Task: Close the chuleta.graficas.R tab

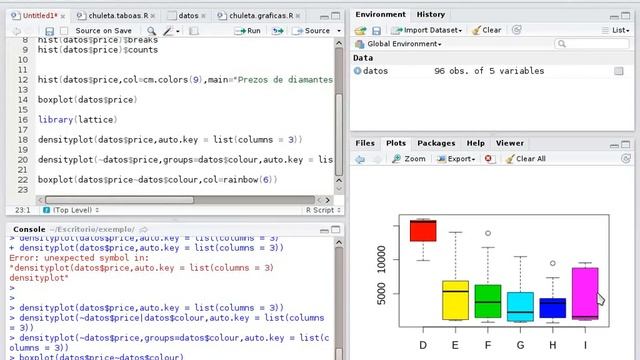Action: tap(298, 16)
